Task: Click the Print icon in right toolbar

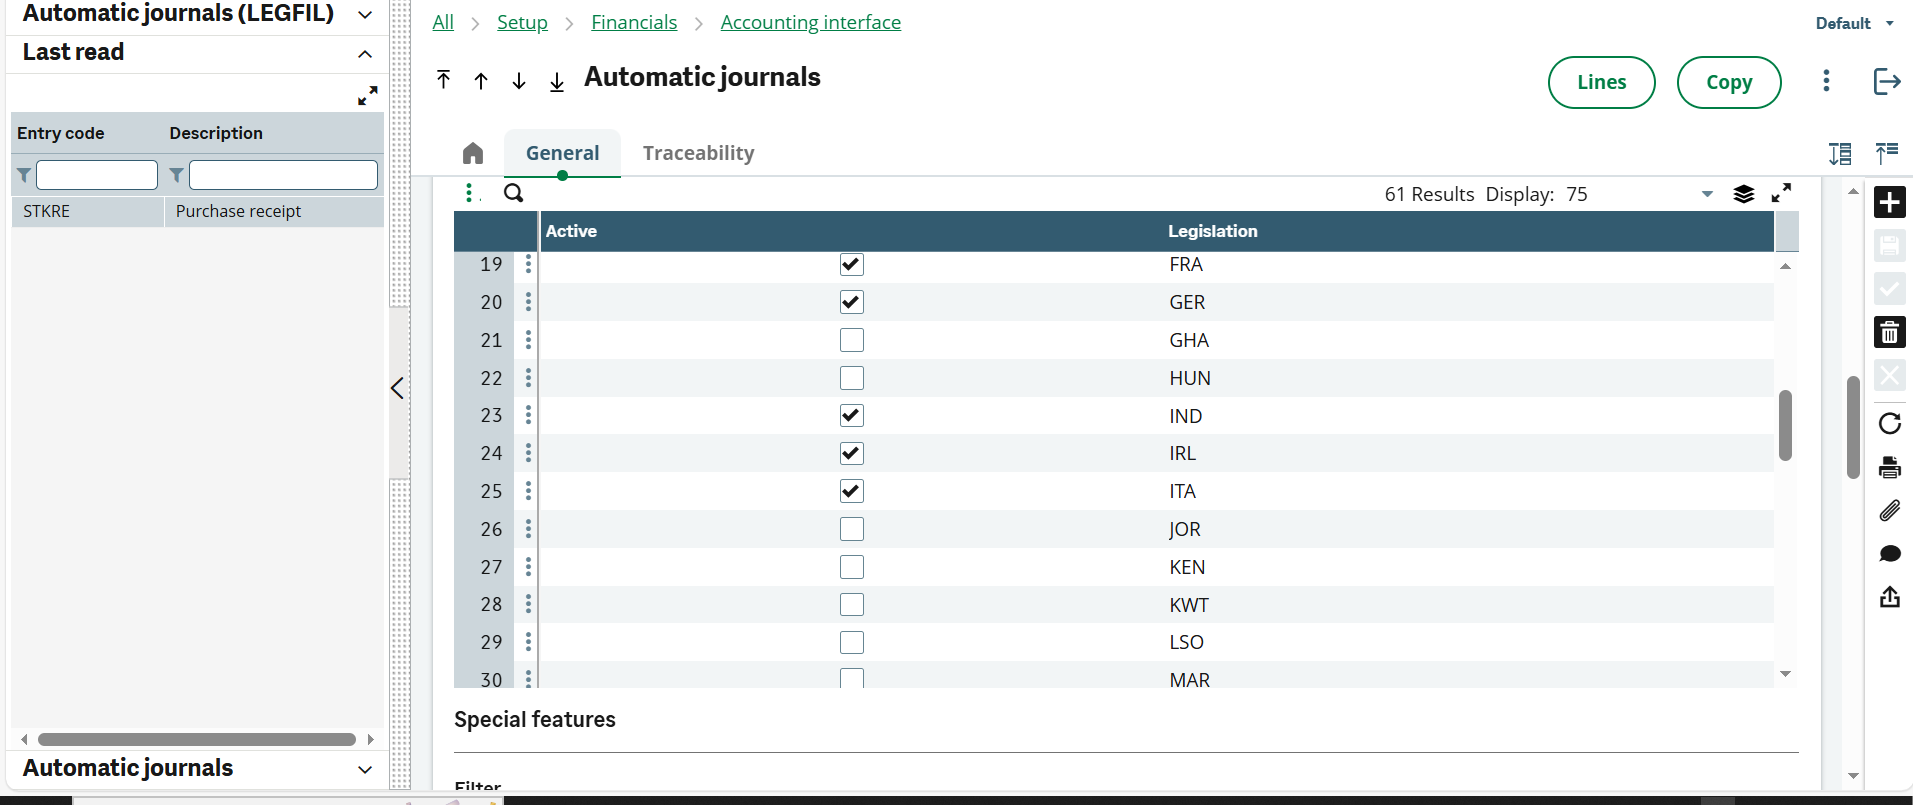Action: tap(1889, 467)
